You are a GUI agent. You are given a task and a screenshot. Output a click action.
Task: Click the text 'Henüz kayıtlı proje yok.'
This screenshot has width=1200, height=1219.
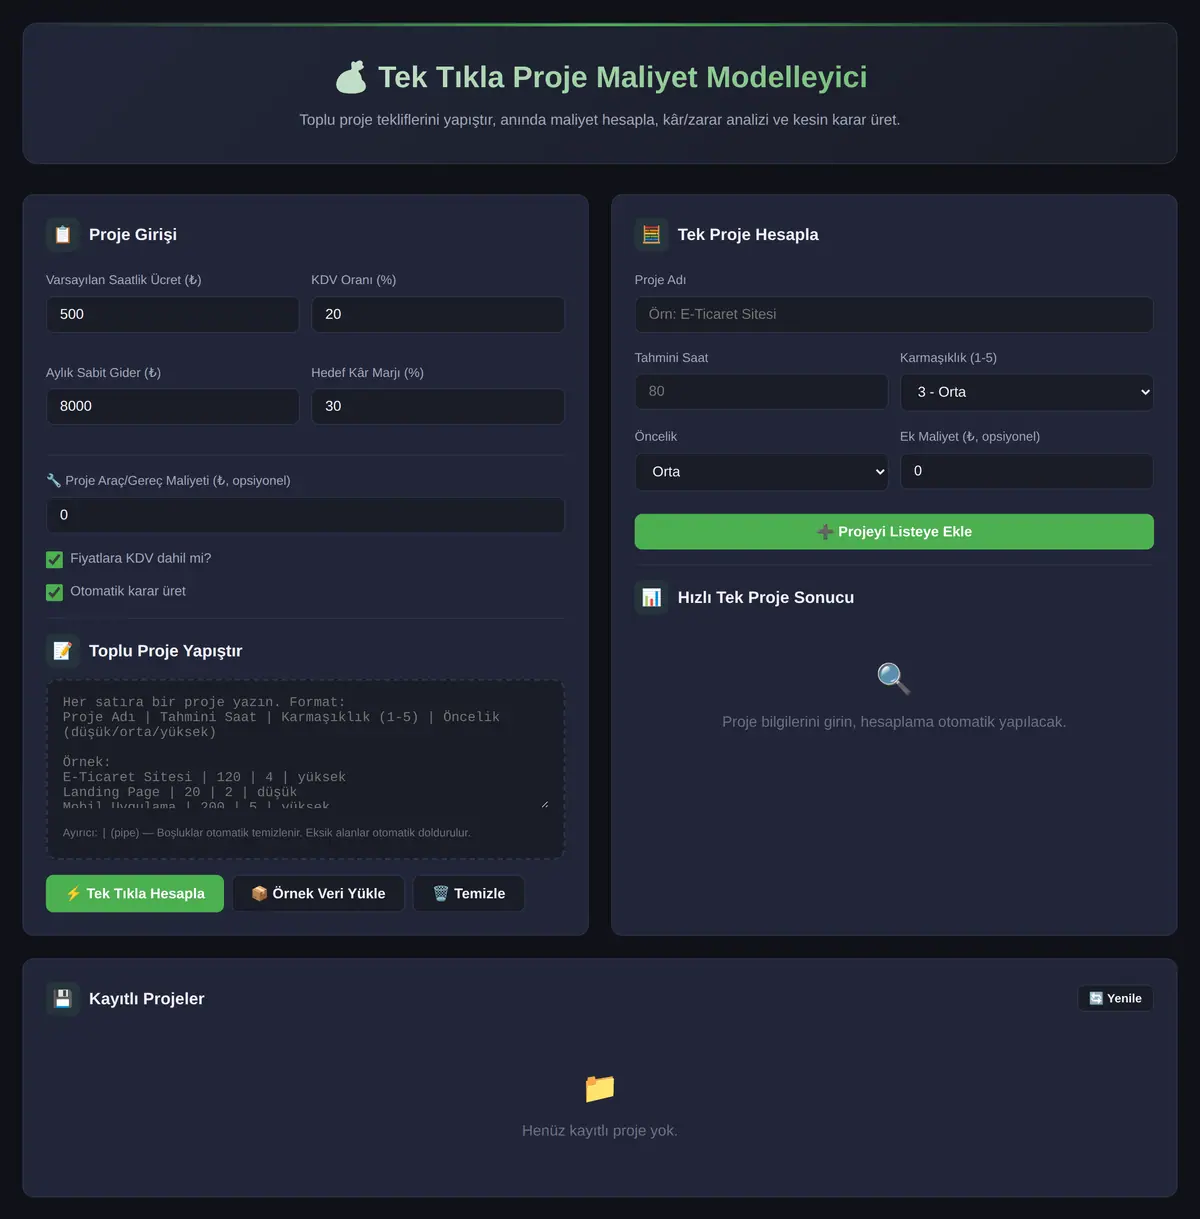pyautogui.click(x=600, y=1131)
